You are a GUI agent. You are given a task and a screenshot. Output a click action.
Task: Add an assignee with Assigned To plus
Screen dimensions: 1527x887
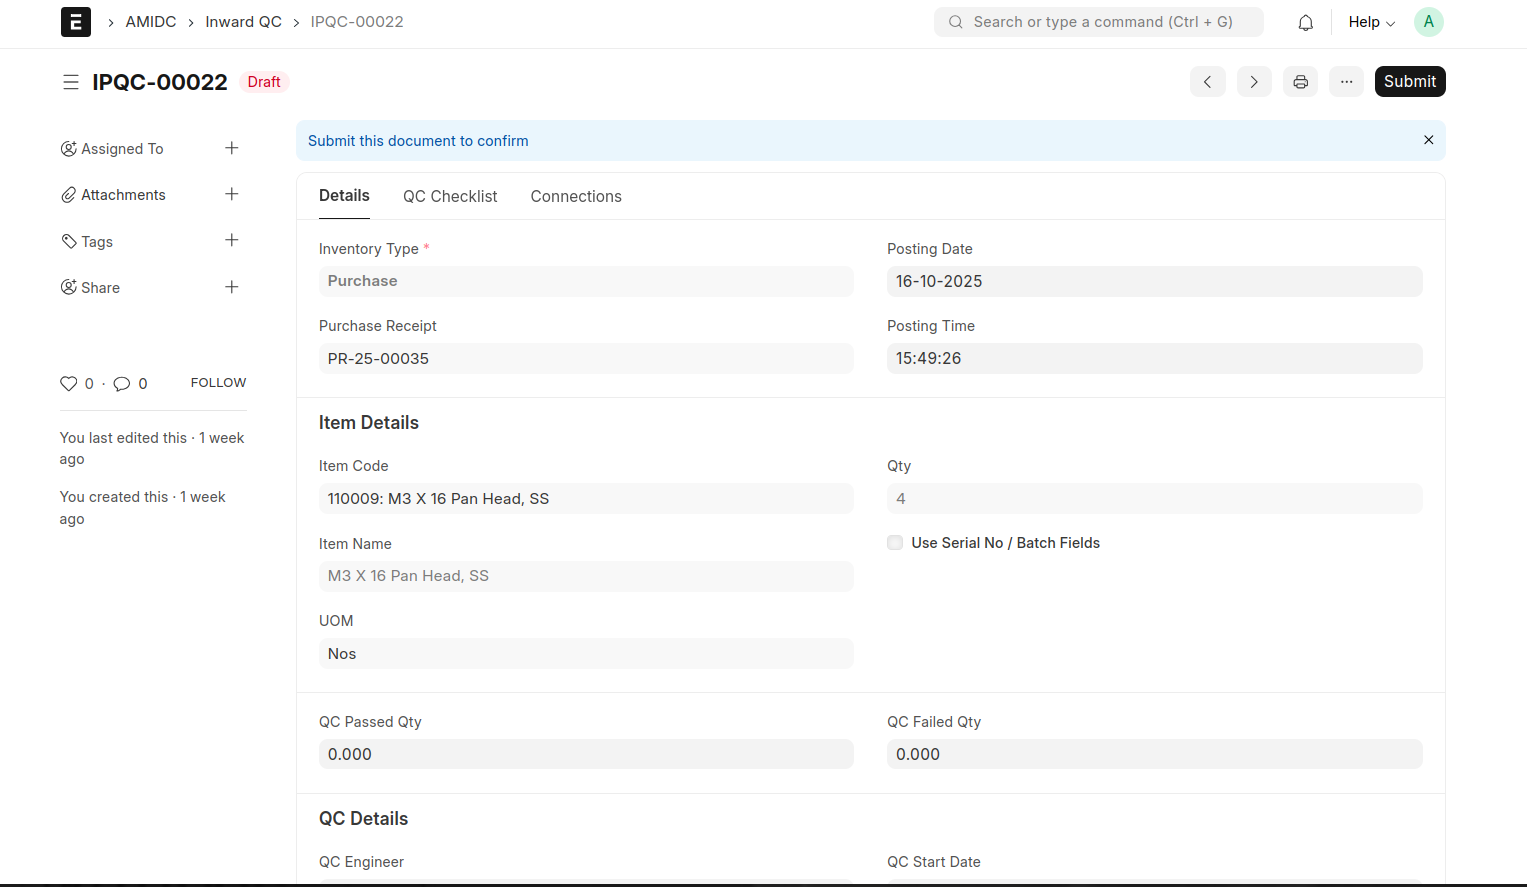click(x=232, y=148)
